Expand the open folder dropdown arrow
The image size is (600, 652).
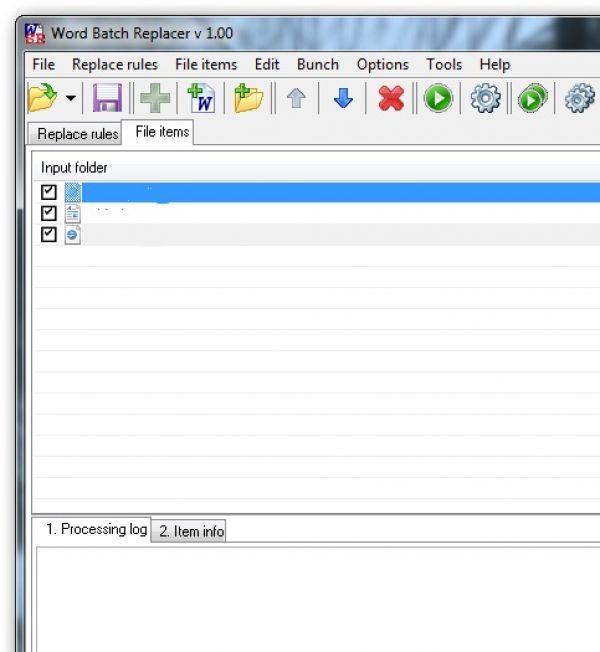(x=71, y=99)
